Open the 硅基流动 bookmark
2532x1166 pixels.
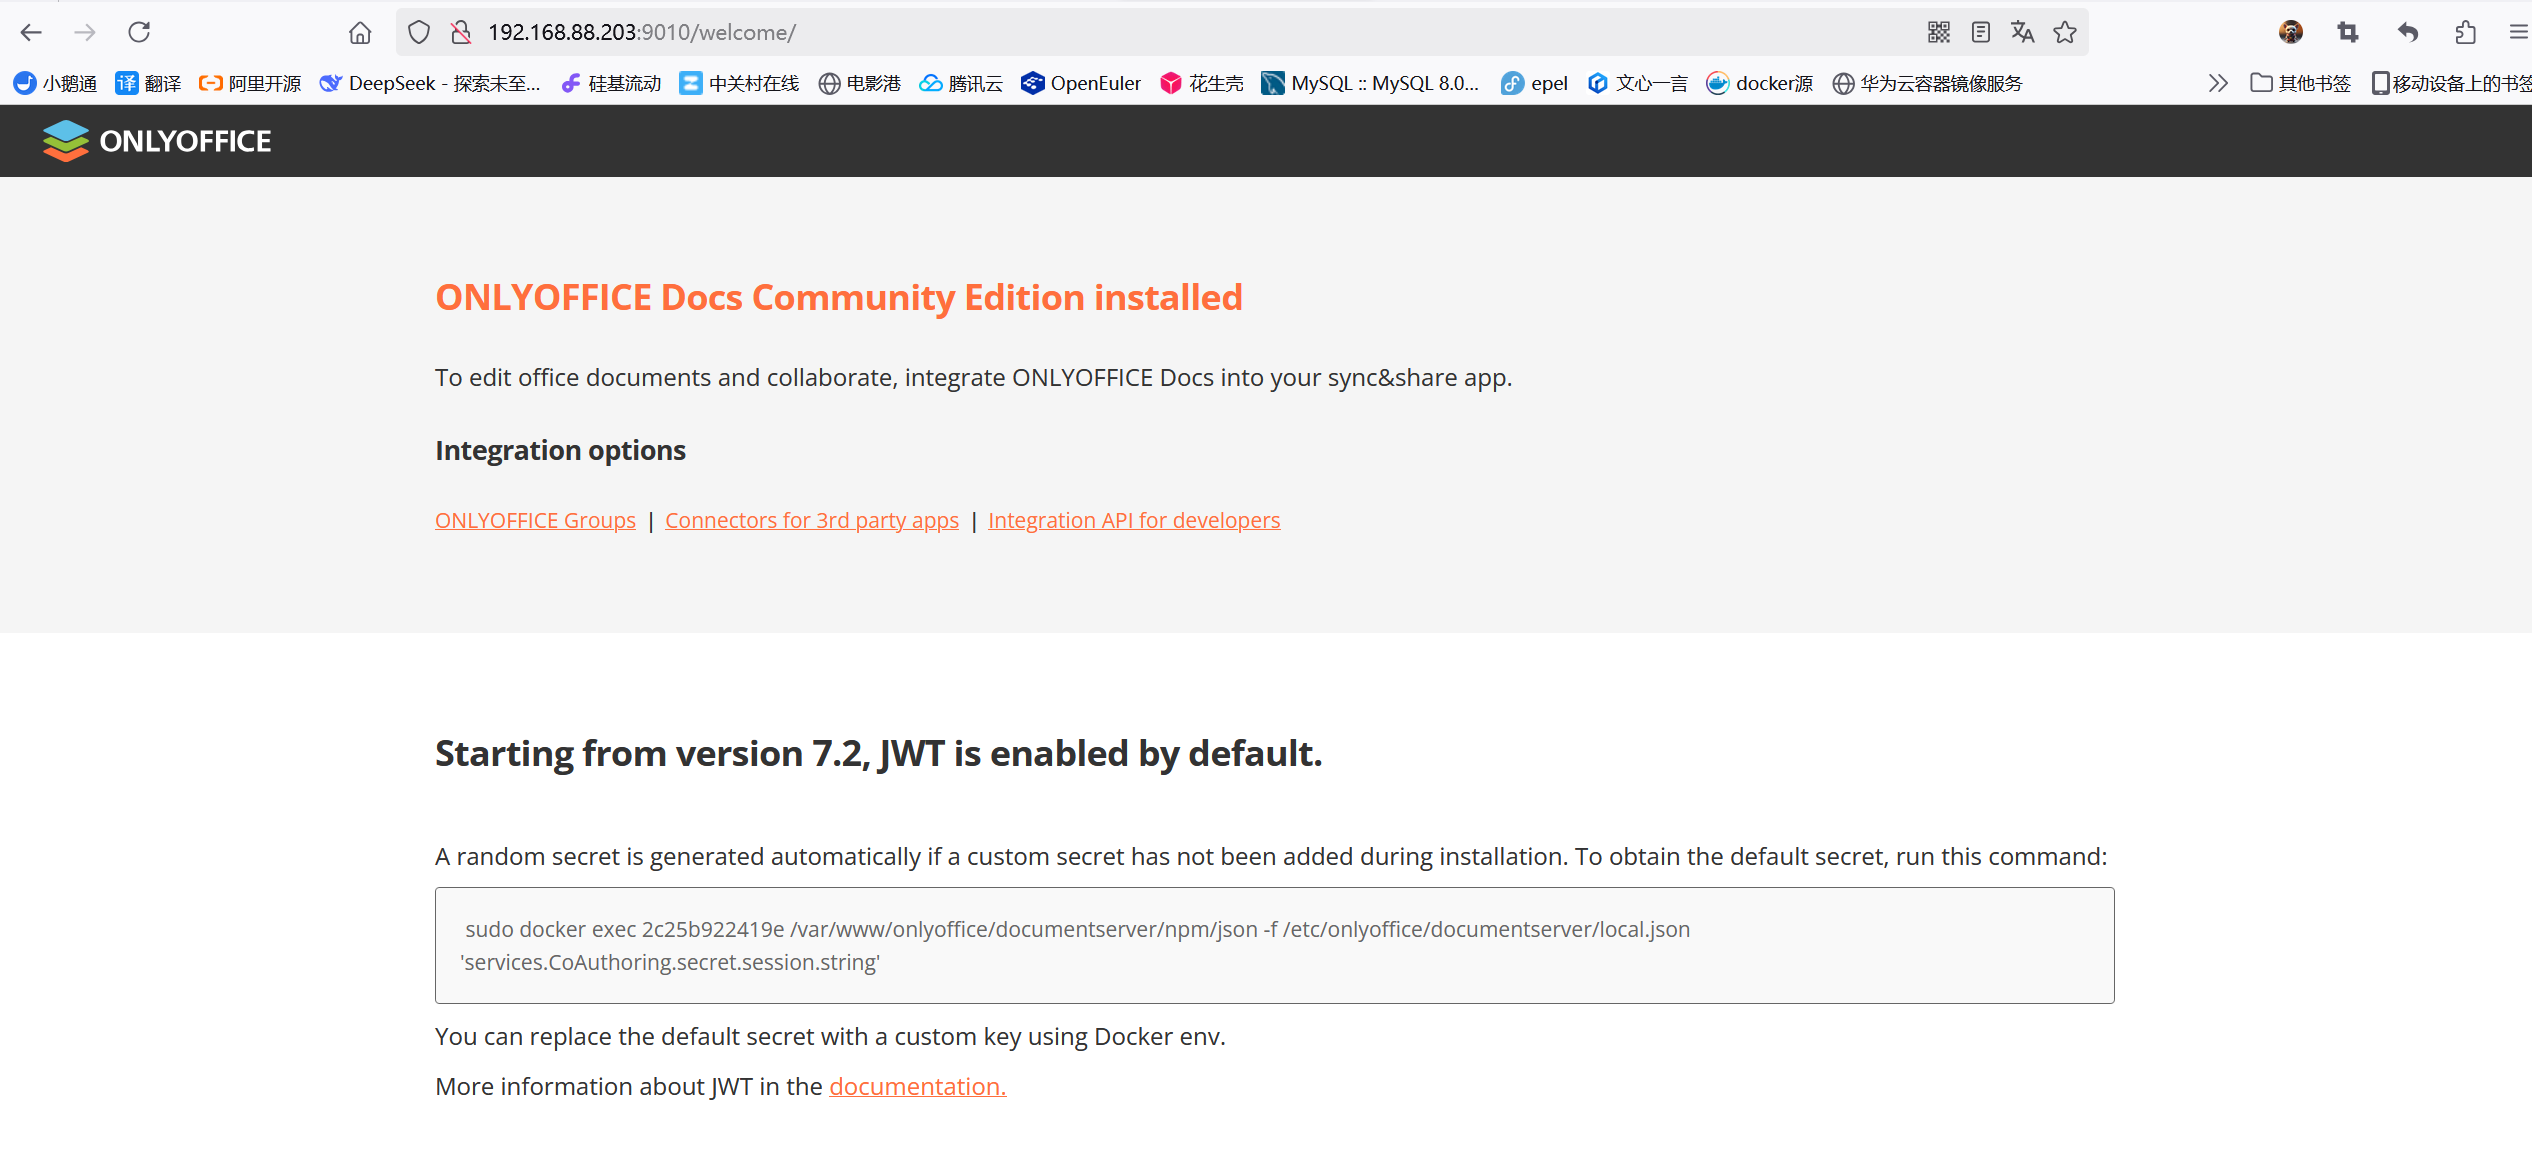coord(611,83)
